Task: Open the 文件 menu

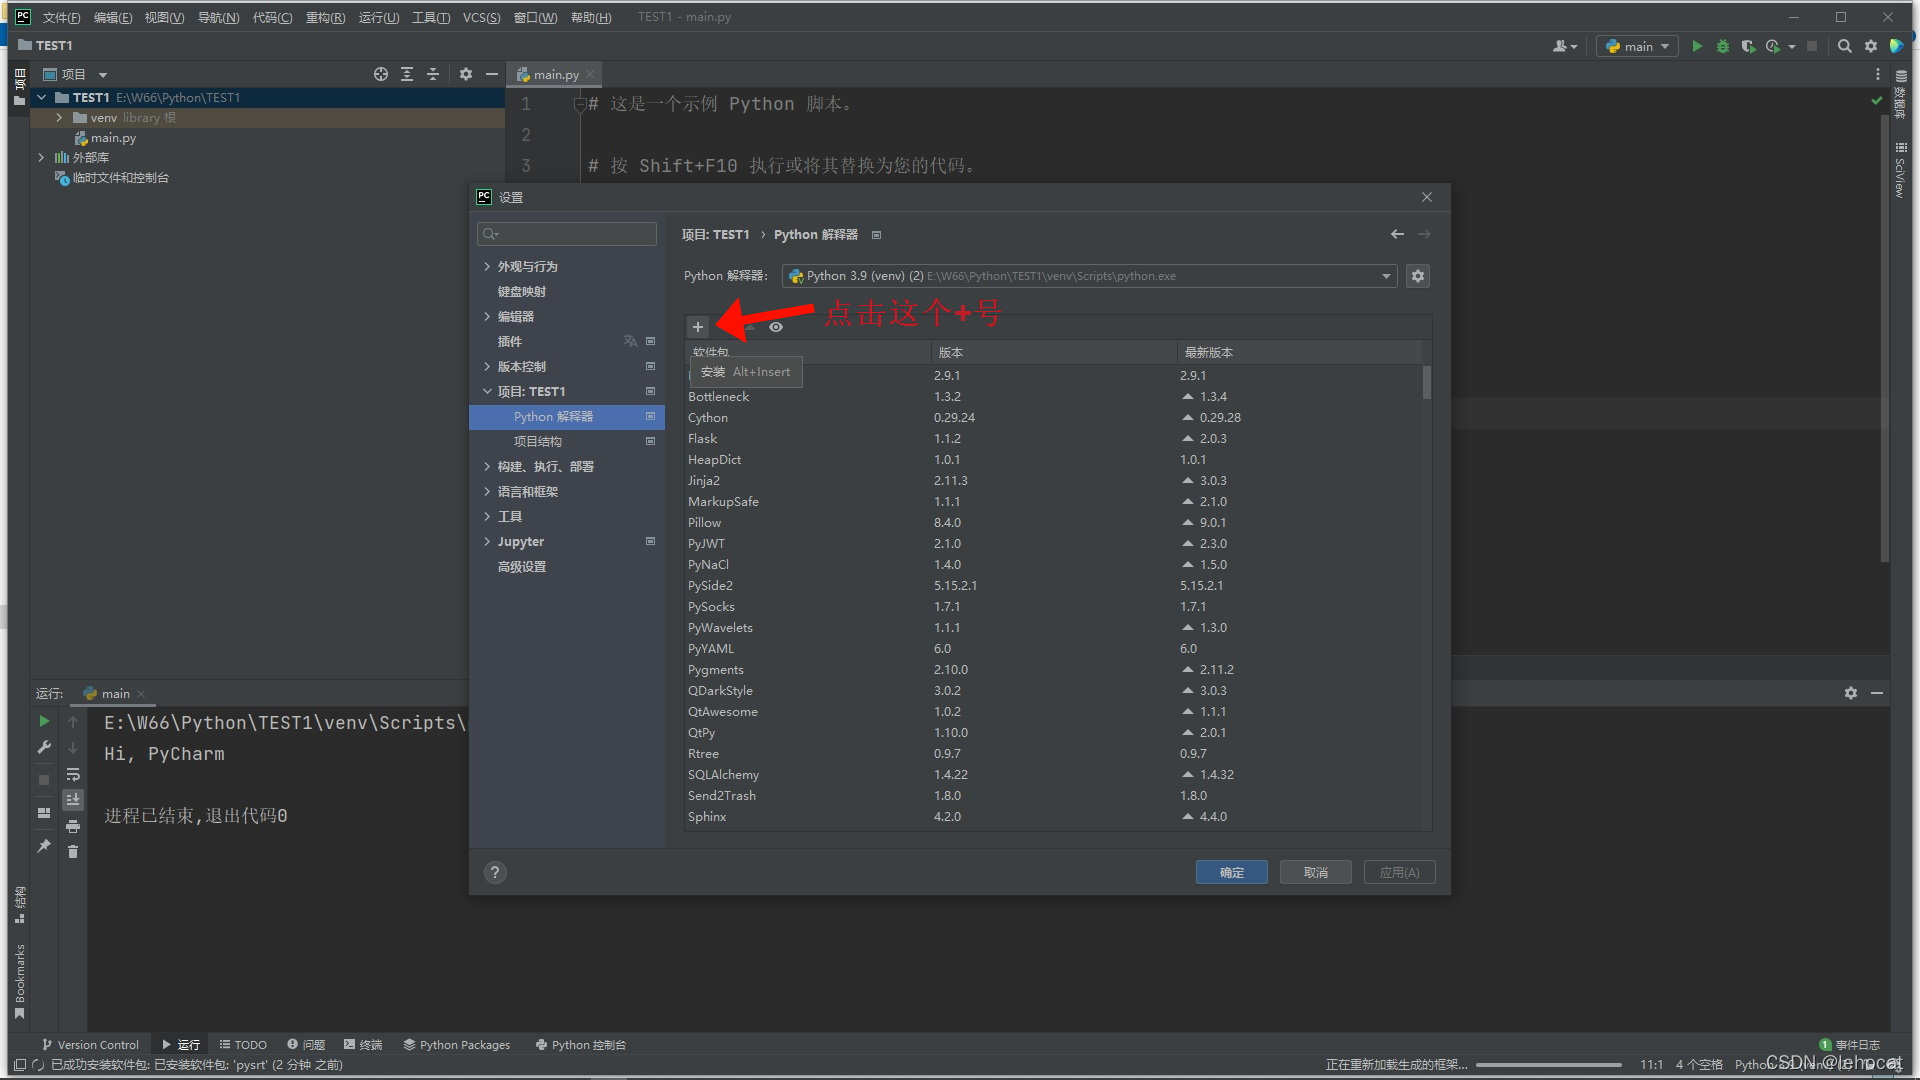Action: pyautogui.click(x=61, y=17)
